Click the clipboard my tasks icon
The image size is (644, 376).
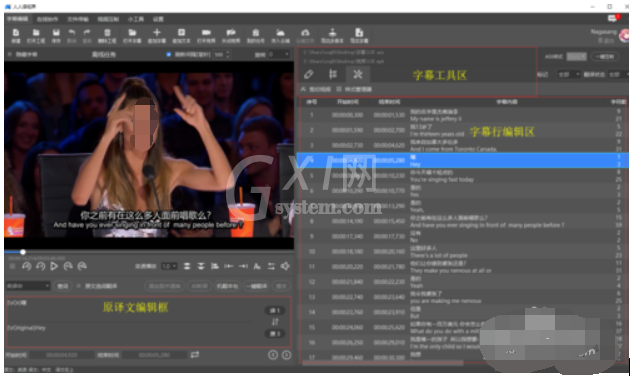255,32
